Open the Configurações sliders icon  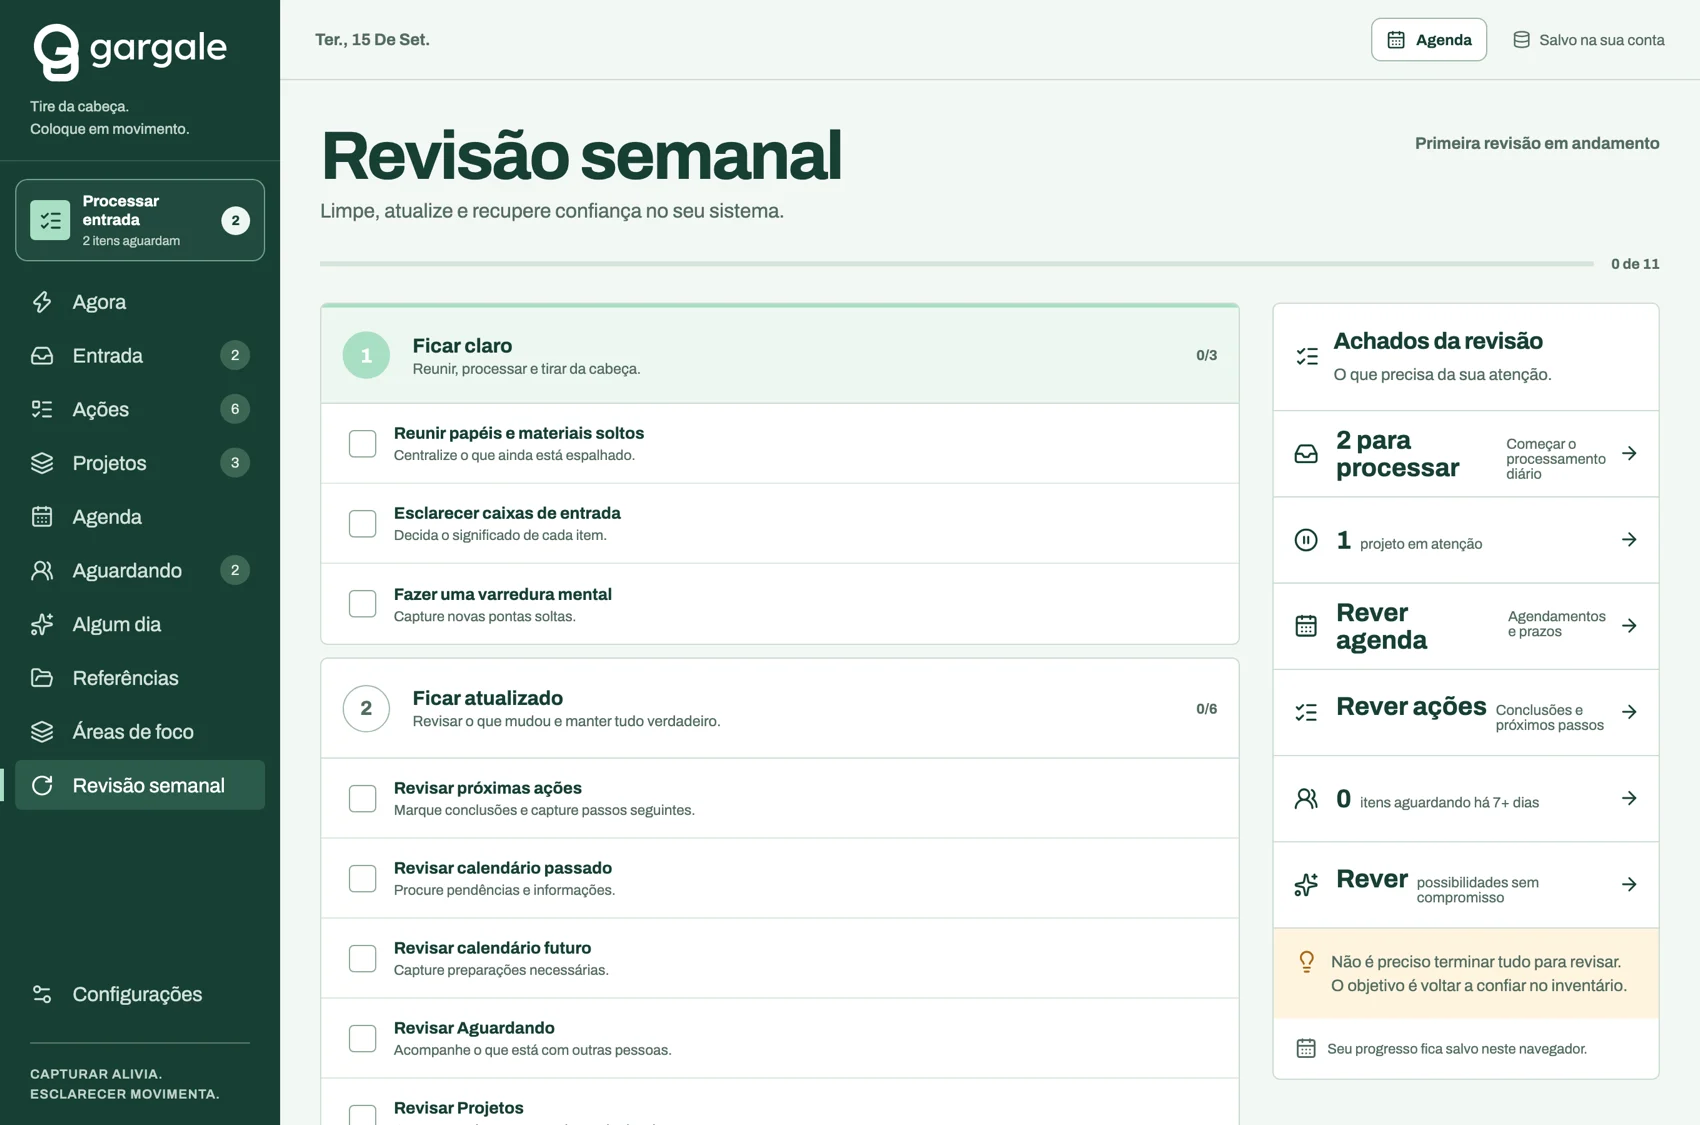pos(42,994)
